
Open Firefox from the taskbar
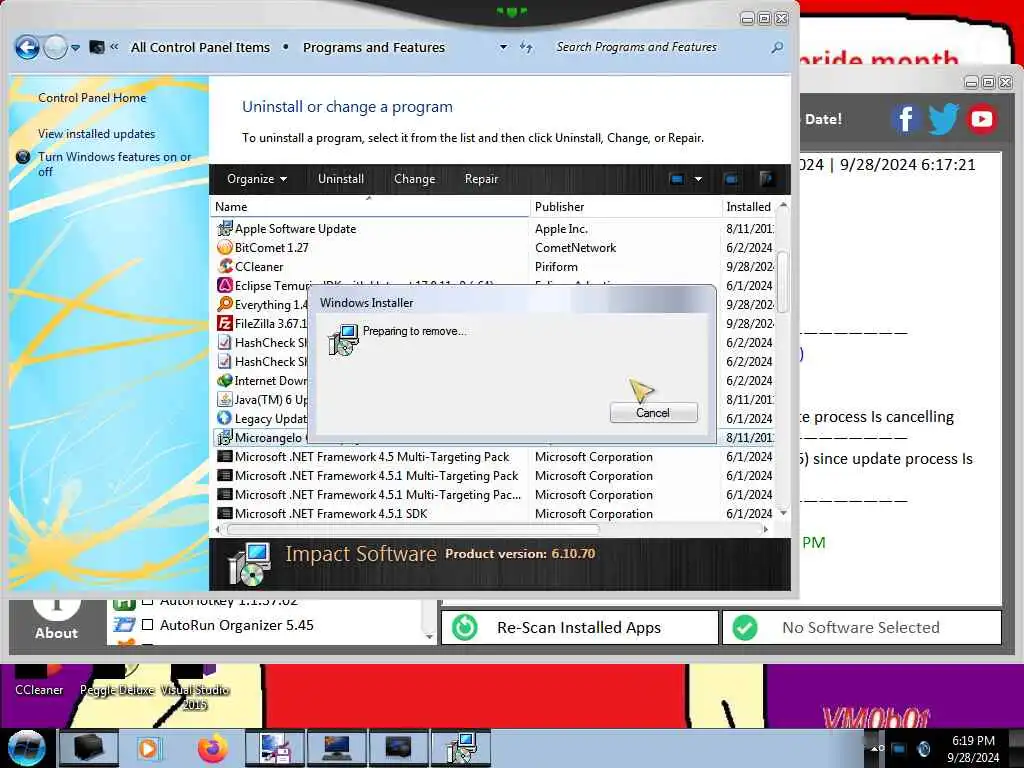(213, 748)
